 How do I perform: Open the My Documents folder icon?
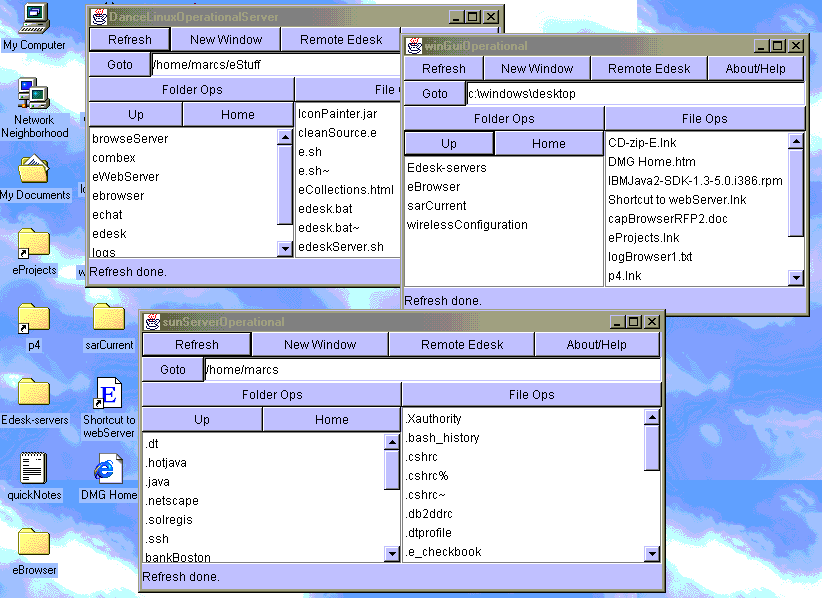34,169
